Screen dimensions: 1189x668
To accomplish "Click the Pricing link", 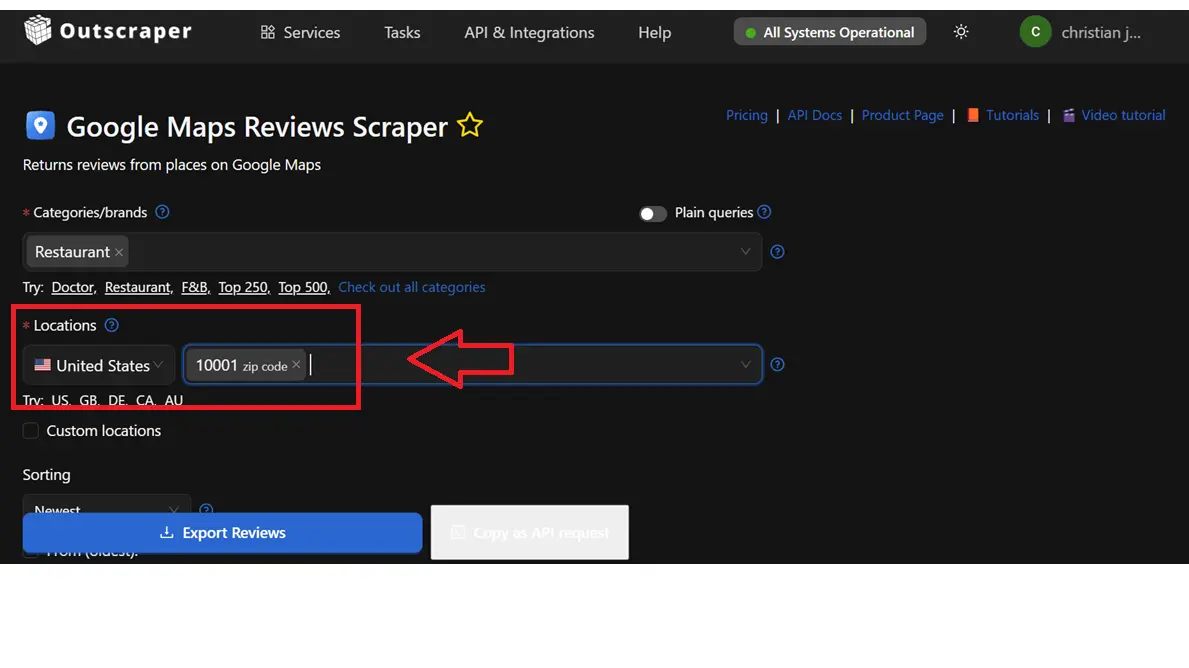I will click(x=746, y=115).
